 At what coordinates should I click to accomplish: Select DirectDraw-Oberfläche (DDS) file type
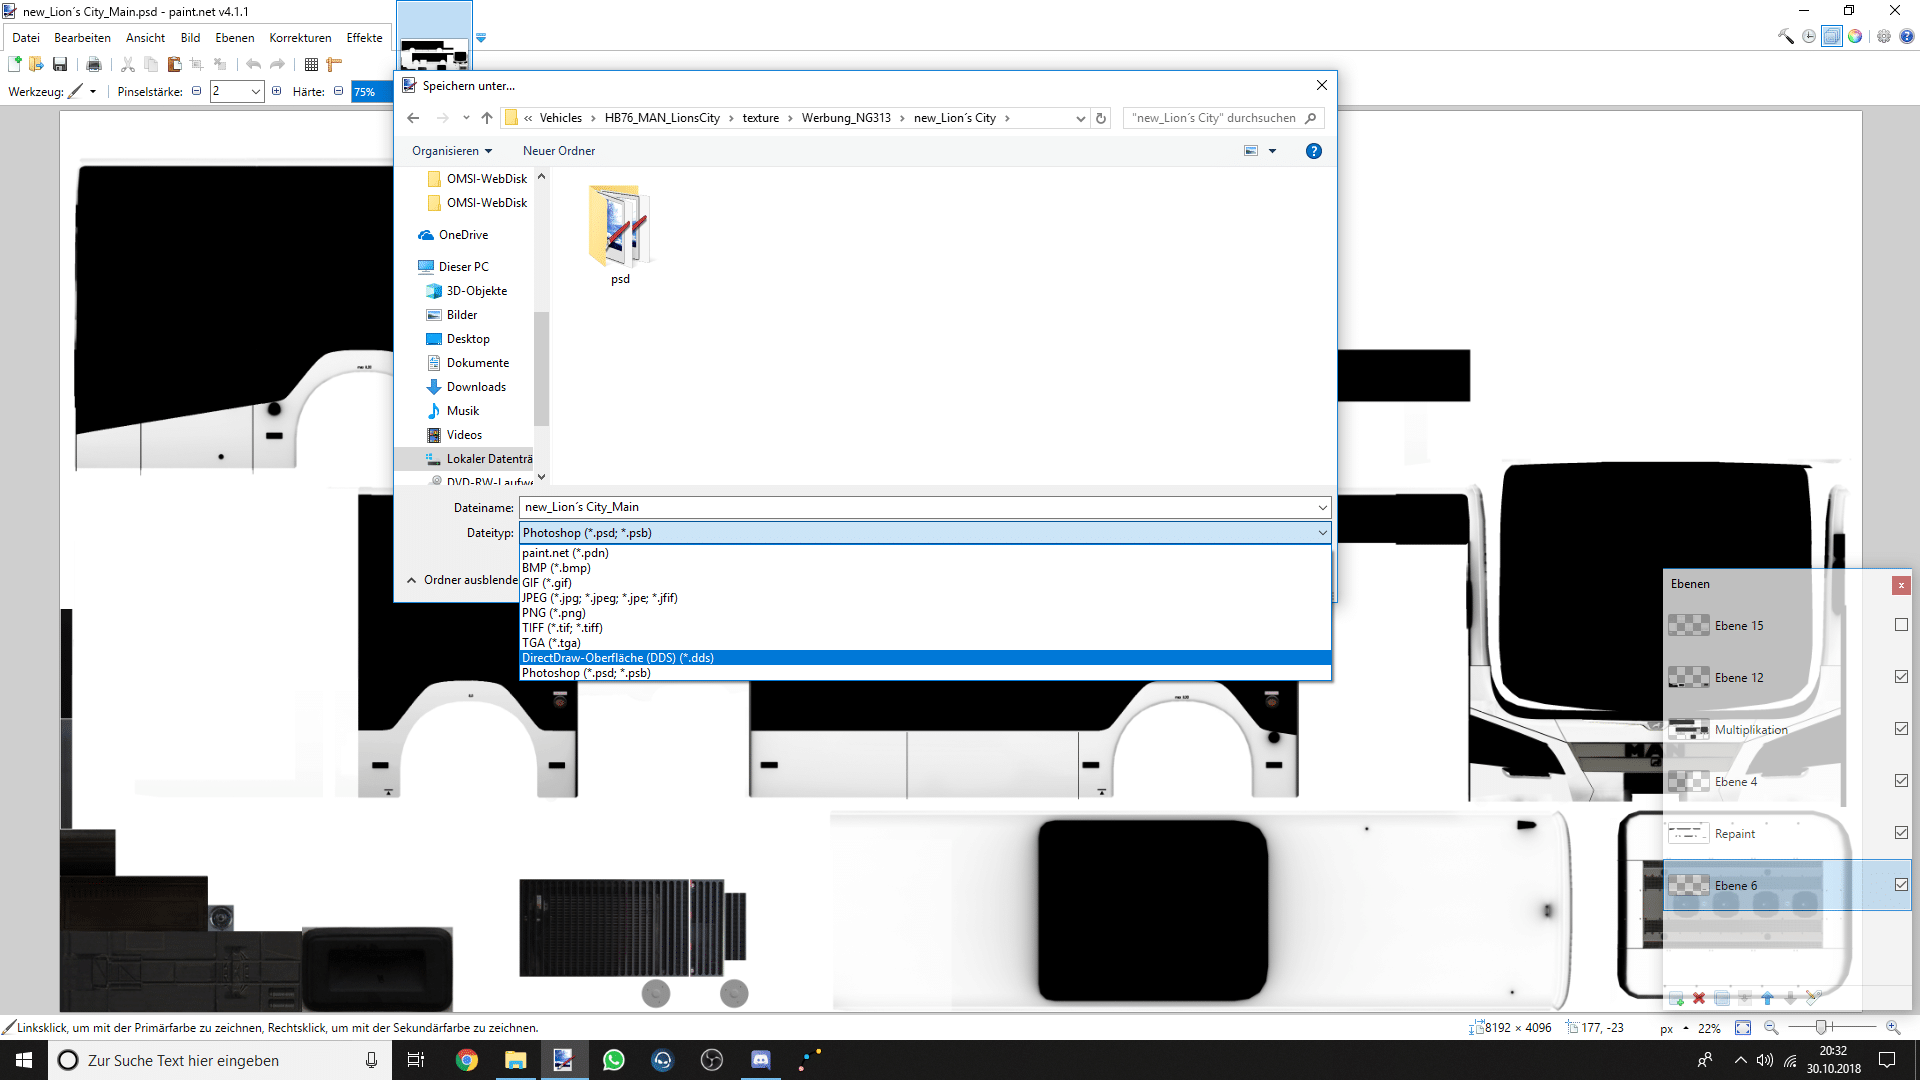[x=618, y=658]
